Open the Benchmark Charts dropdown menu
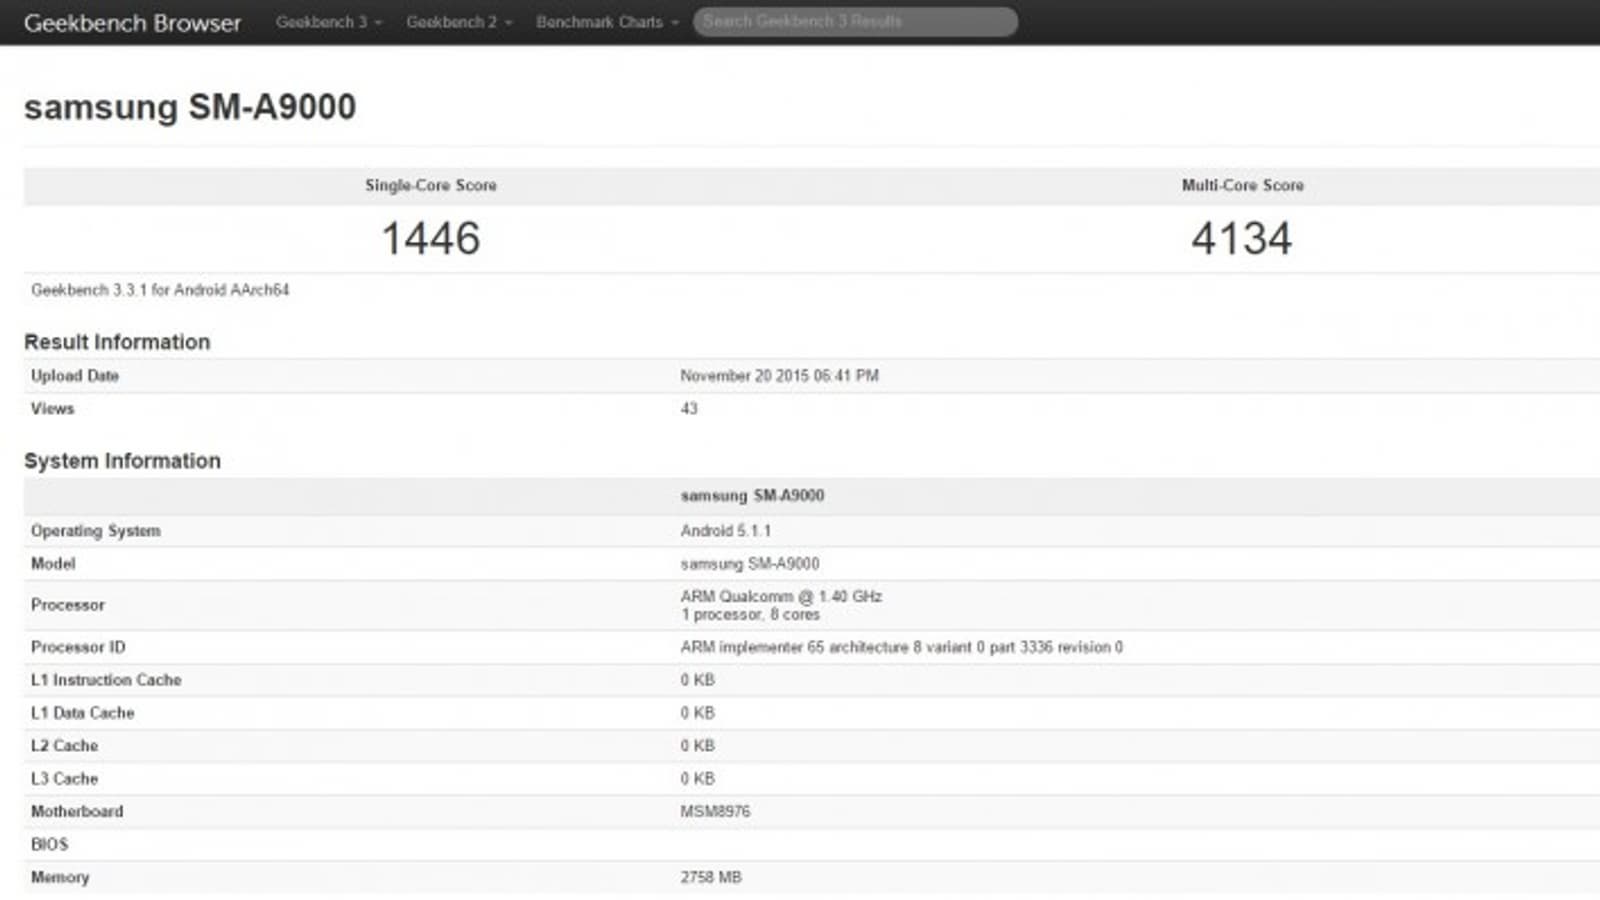Viewport: 1600px width, 900px height. (x=607, y=22)
